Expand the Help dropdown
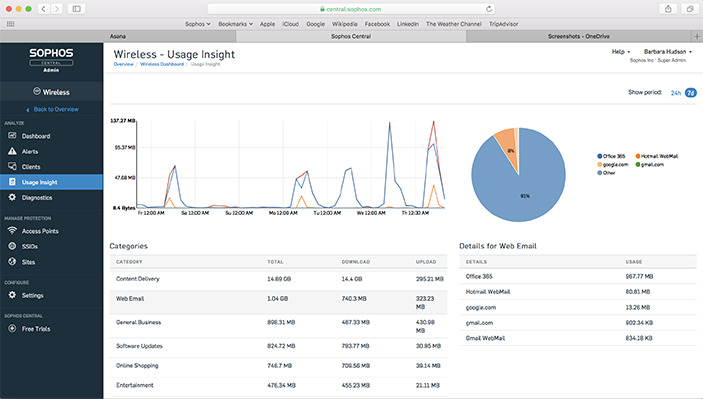The image size is (703, 399). (x=621, y=52)
